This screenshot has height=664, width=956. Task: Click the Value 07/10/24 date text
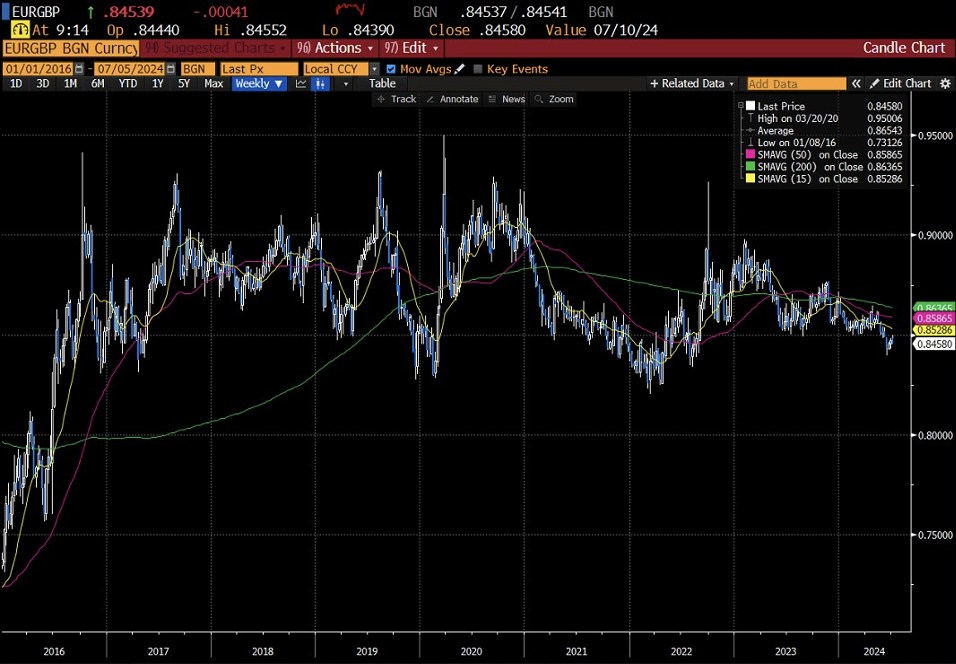[602, 30]
